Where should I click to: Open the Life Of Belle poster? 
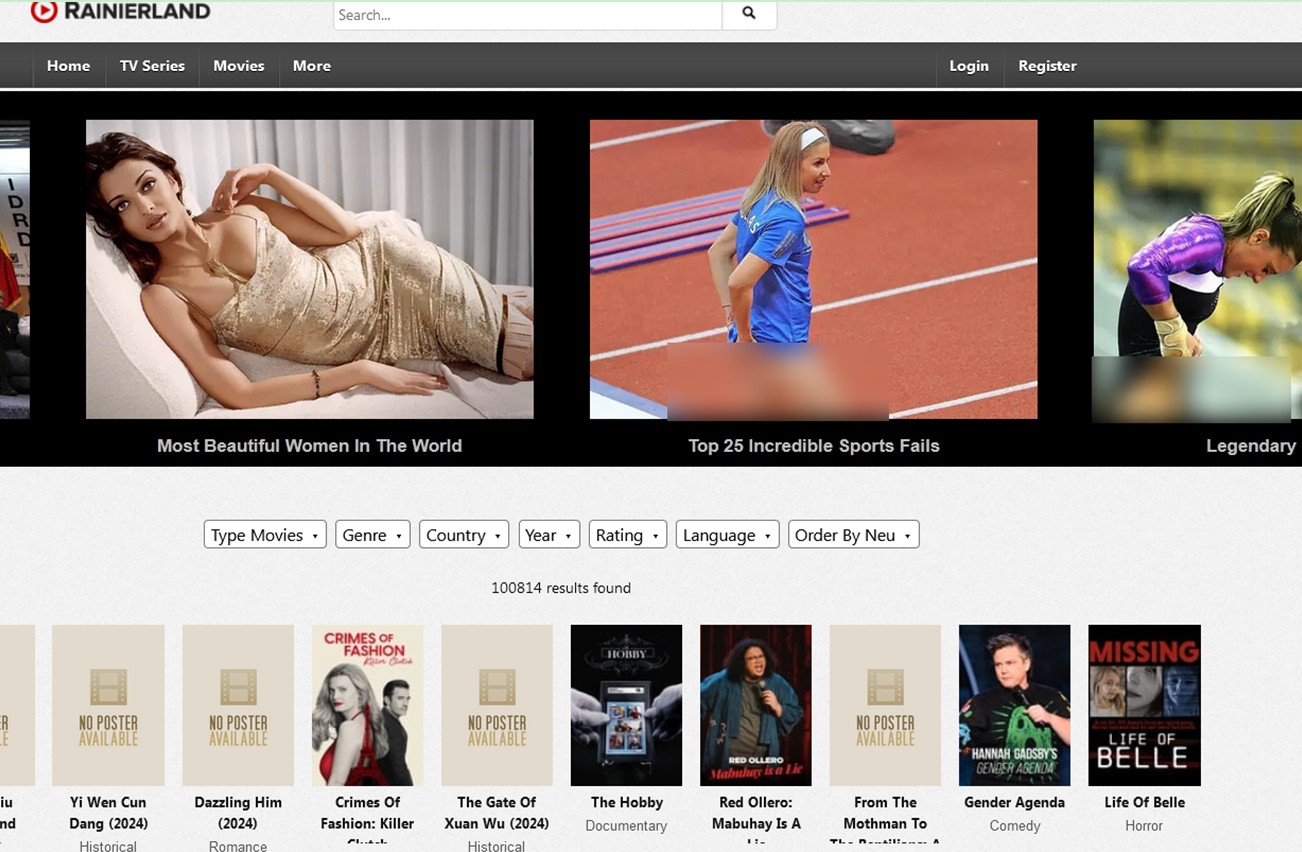1144,705
